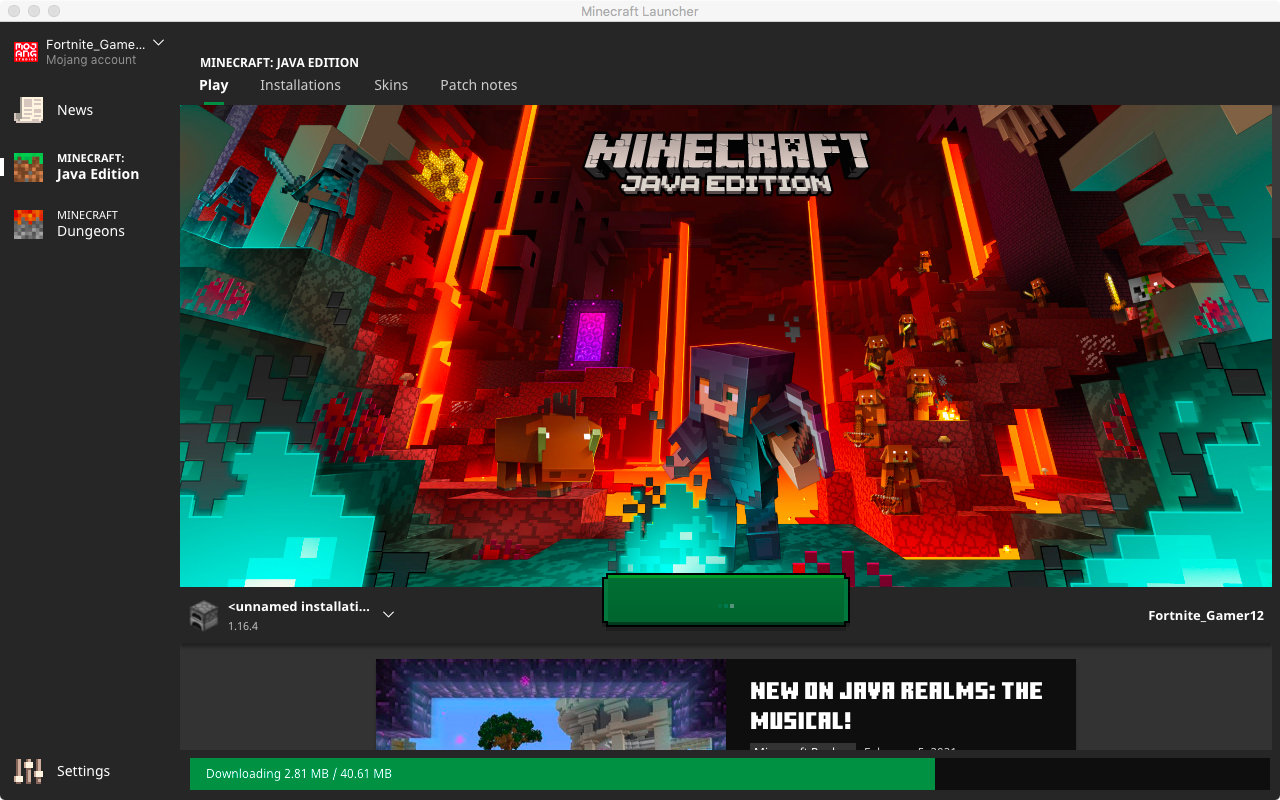Open Settings via the sliders icon
Screen dimensions: 1280x800
click(28, 771)
